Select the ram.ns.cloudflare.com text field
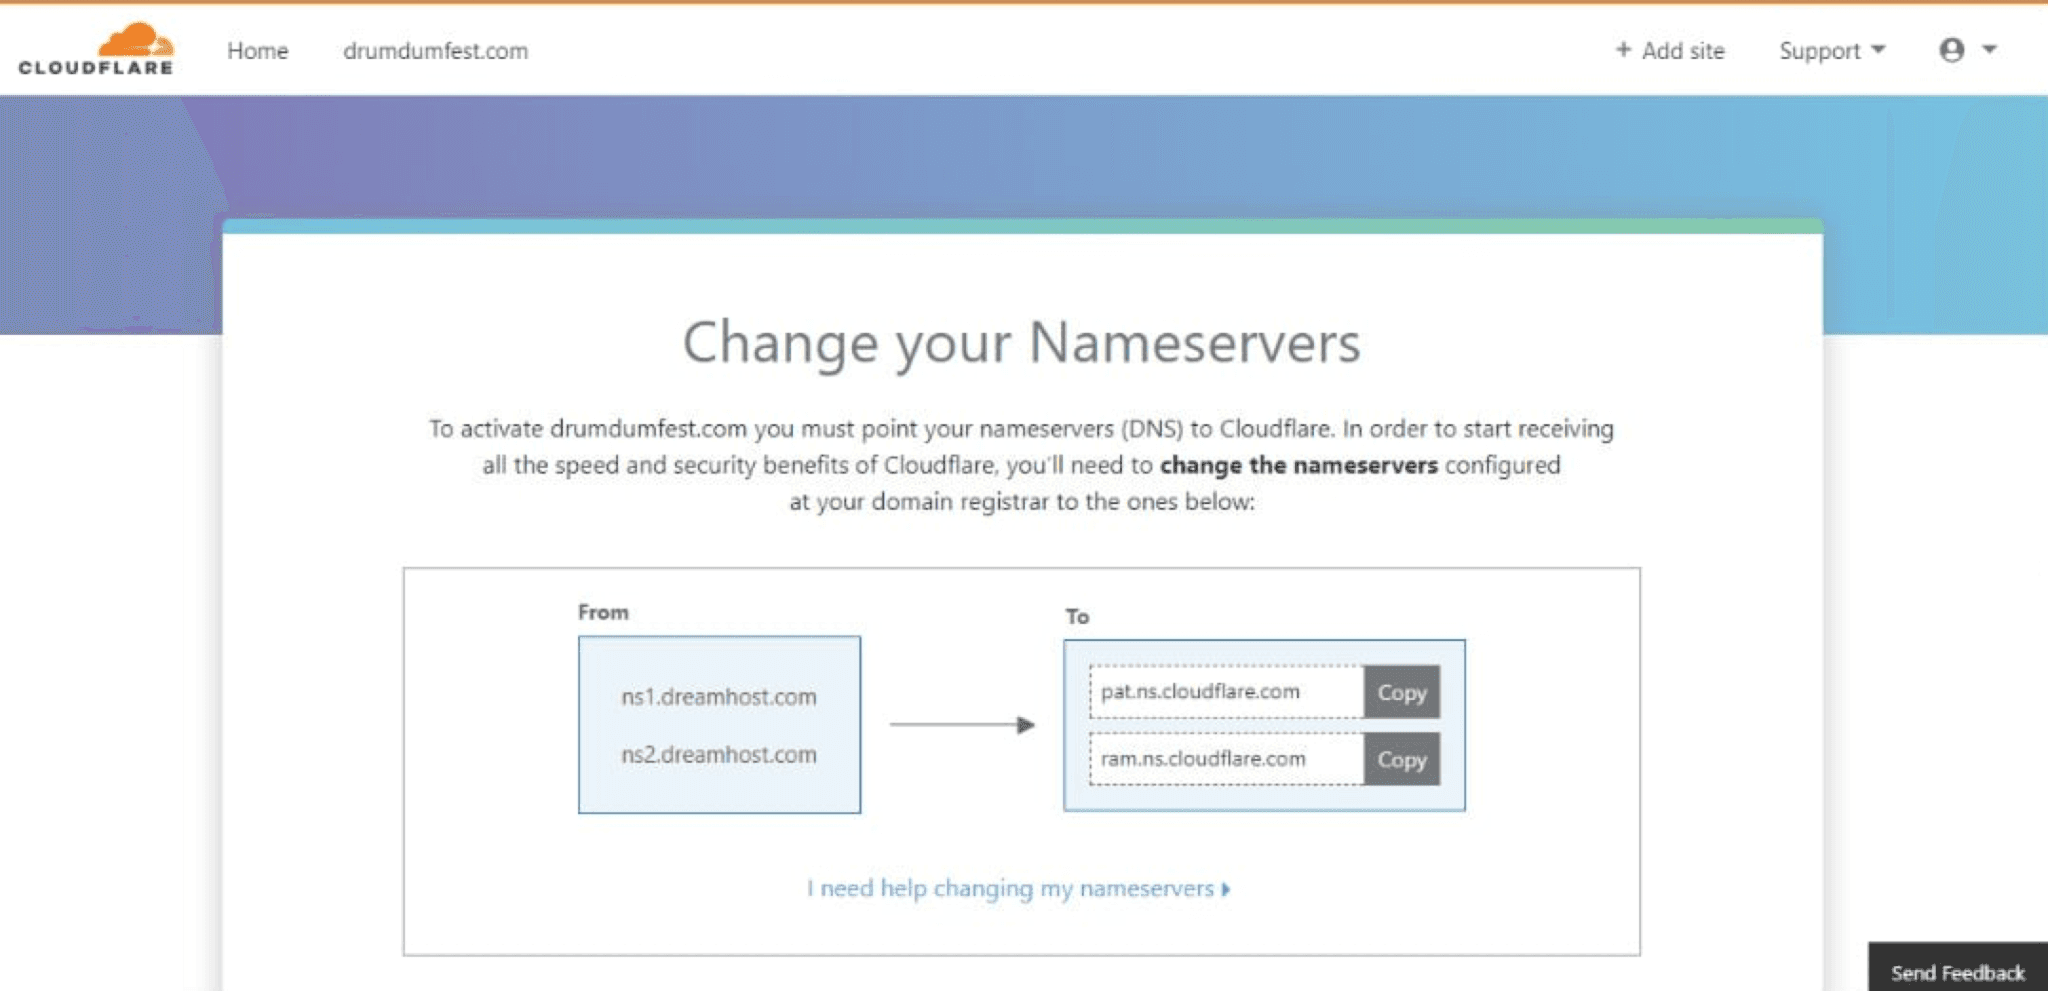 (x=1226, y=759)
